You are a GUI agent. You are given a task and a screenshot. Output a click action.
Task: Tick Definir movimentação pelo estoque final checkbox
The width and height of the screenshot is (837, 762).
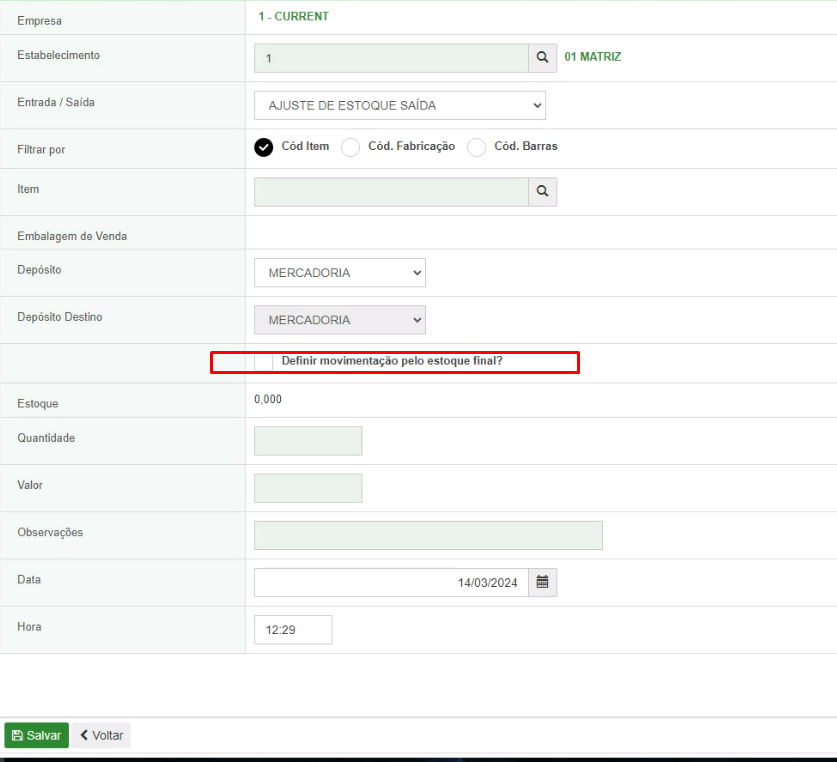(x=263, y=362)
